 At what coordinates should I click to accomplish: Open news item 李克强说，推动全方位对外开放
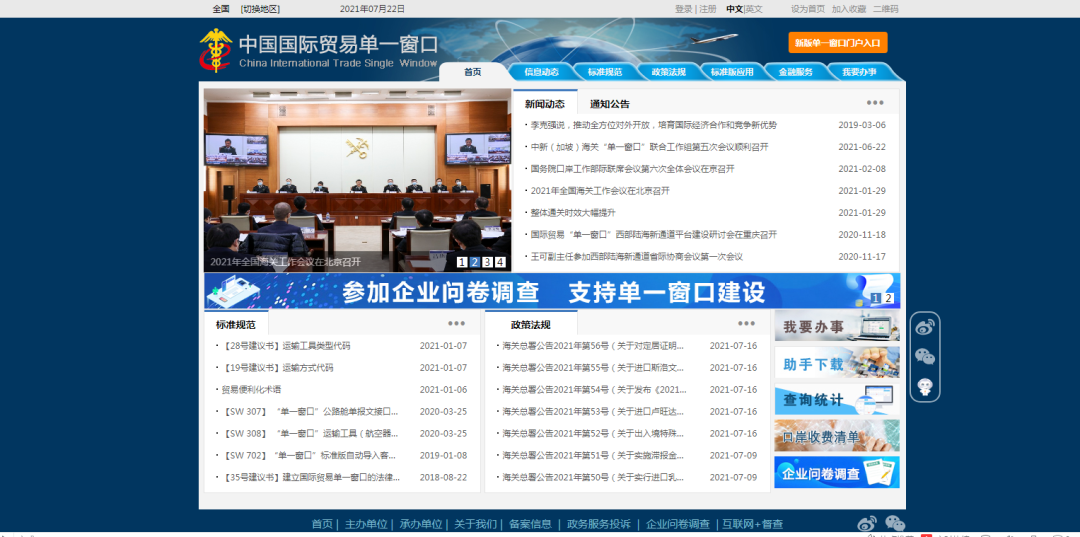[x=653, y=125]
